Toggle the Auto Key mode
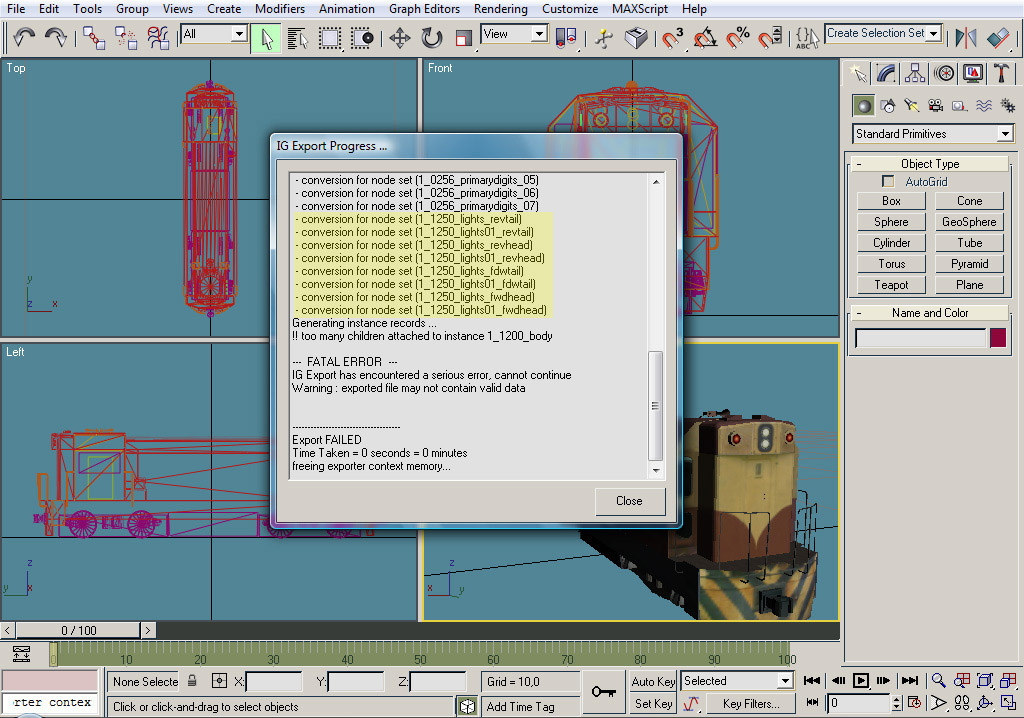1024x718 pixels. (653, 681)
